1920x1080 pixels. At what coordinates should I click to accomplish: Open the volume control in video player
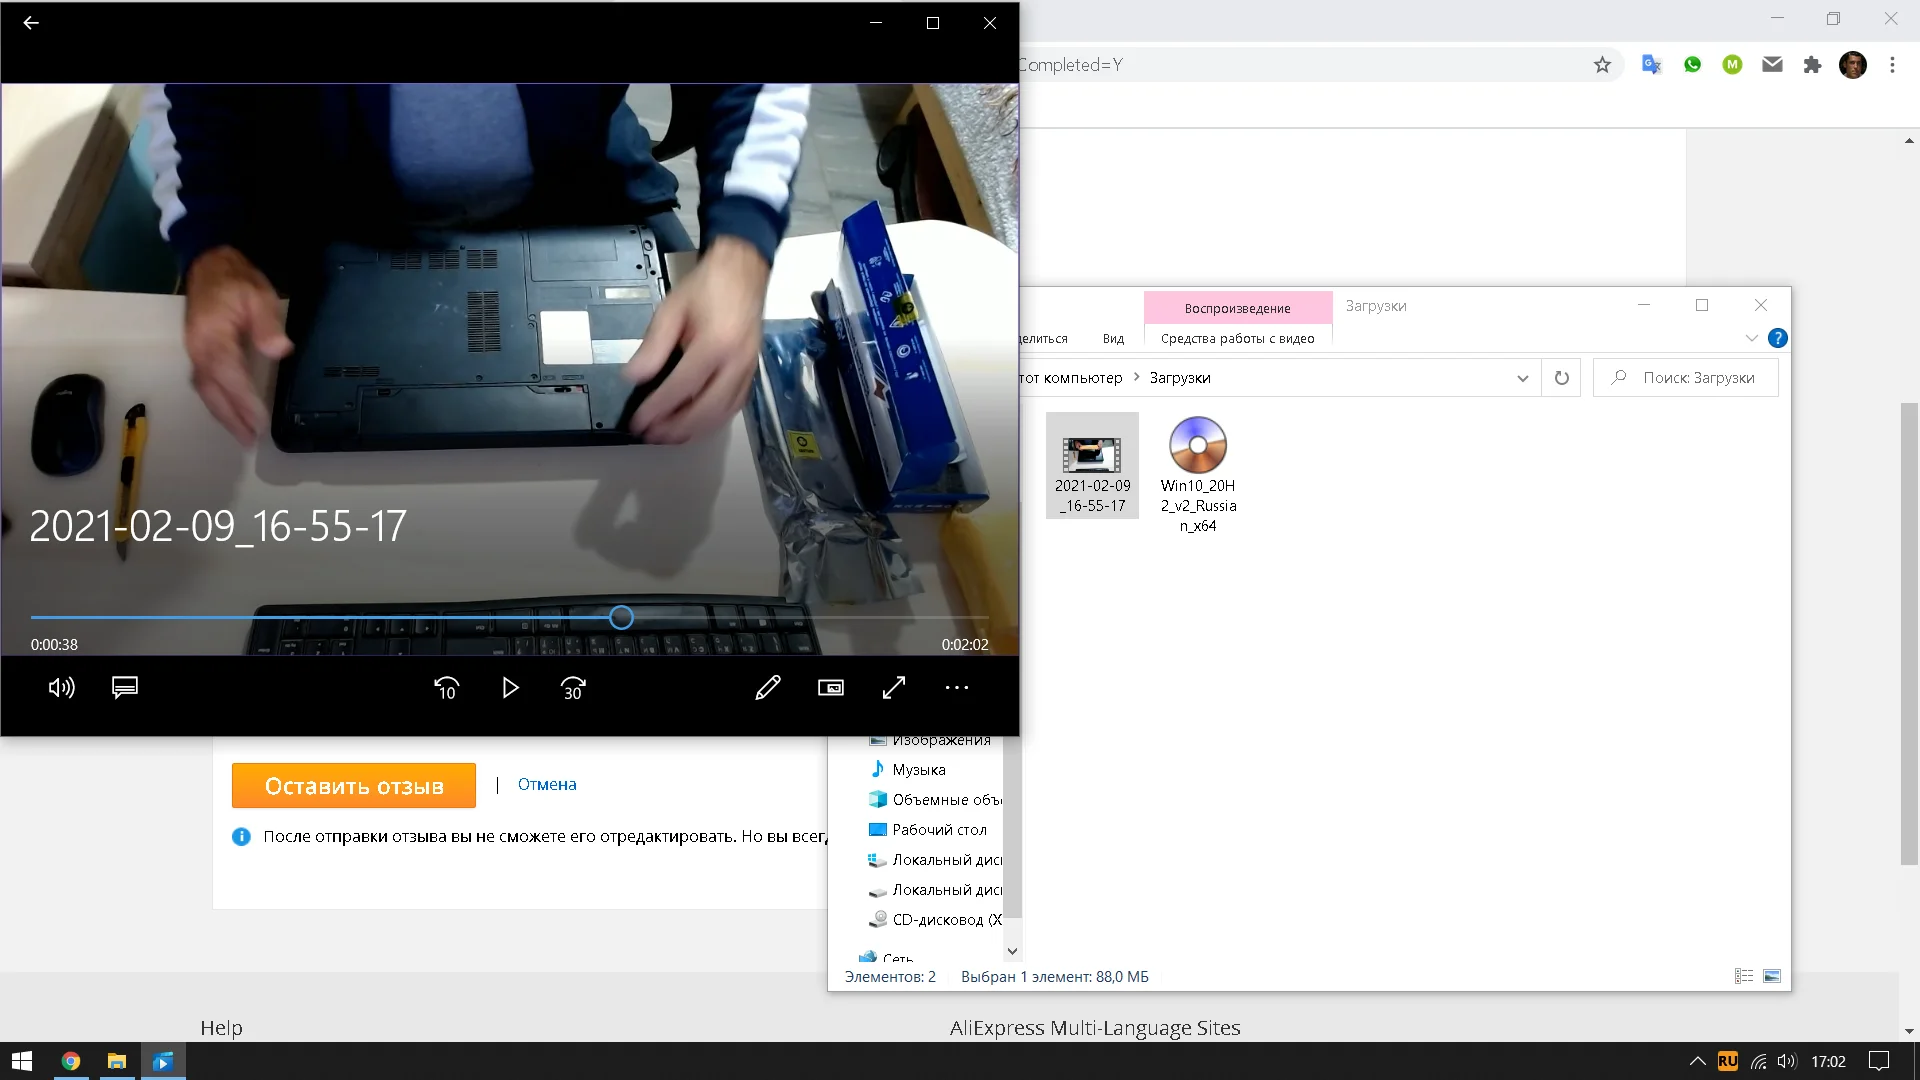pyautogui.click(x=61, y=688)
